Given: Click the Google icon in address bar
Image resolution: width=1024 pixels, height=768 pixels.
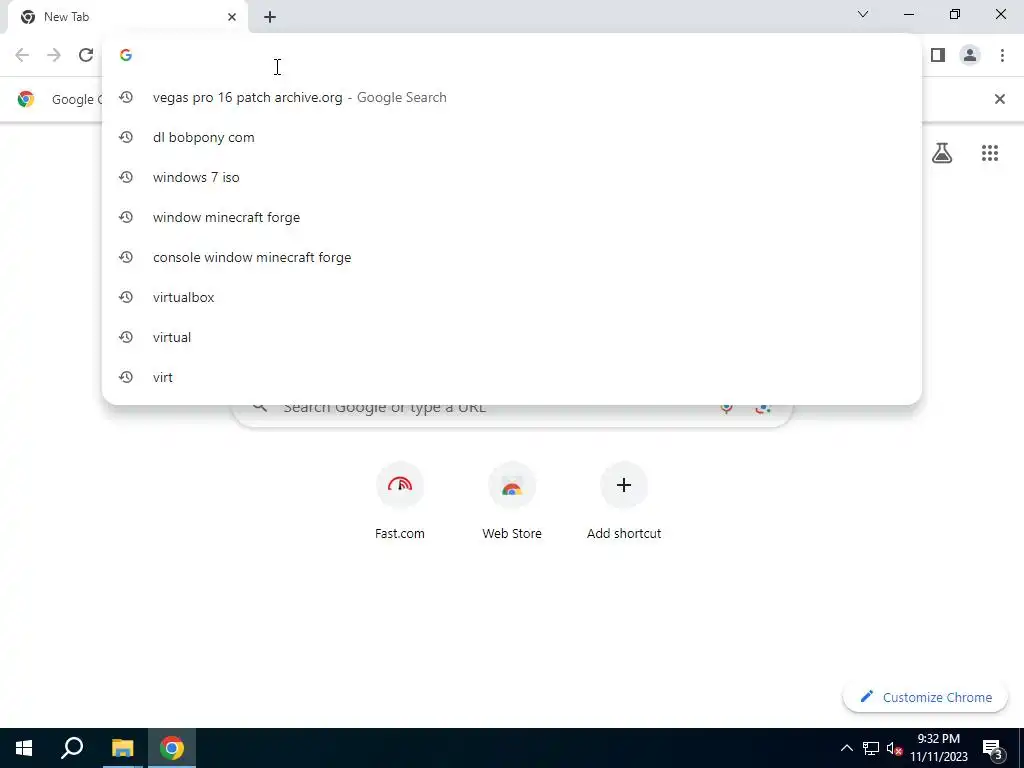Looking at the screenshot, I should [126, 55].
